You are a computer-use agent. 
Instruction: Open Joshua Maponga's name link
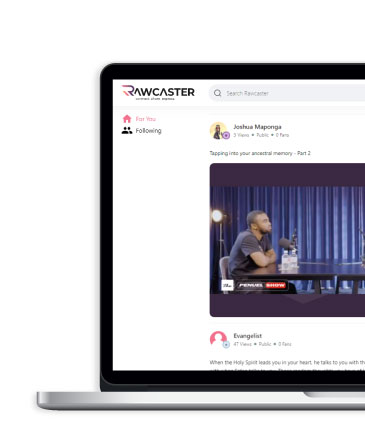(257, 127)
